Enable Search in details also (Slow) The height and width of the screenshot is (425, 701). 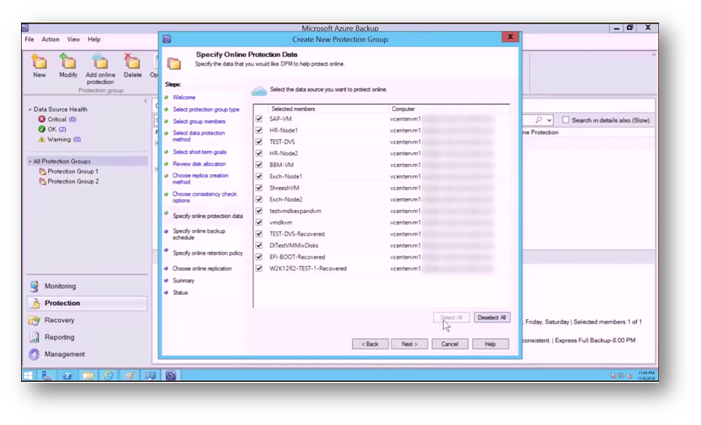[566, 120]
